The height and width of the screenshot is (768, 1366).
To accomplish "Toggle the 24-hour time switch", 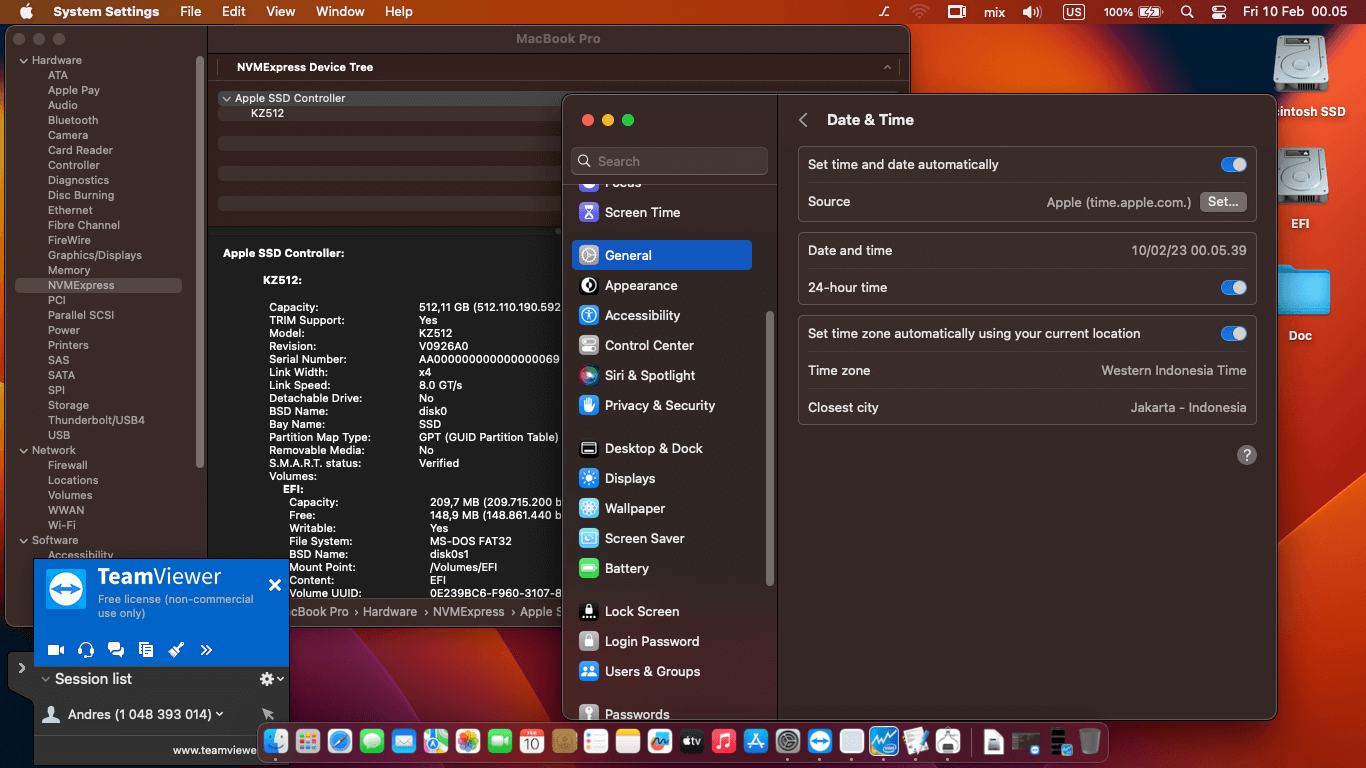I will click(x=1234, y=287).
